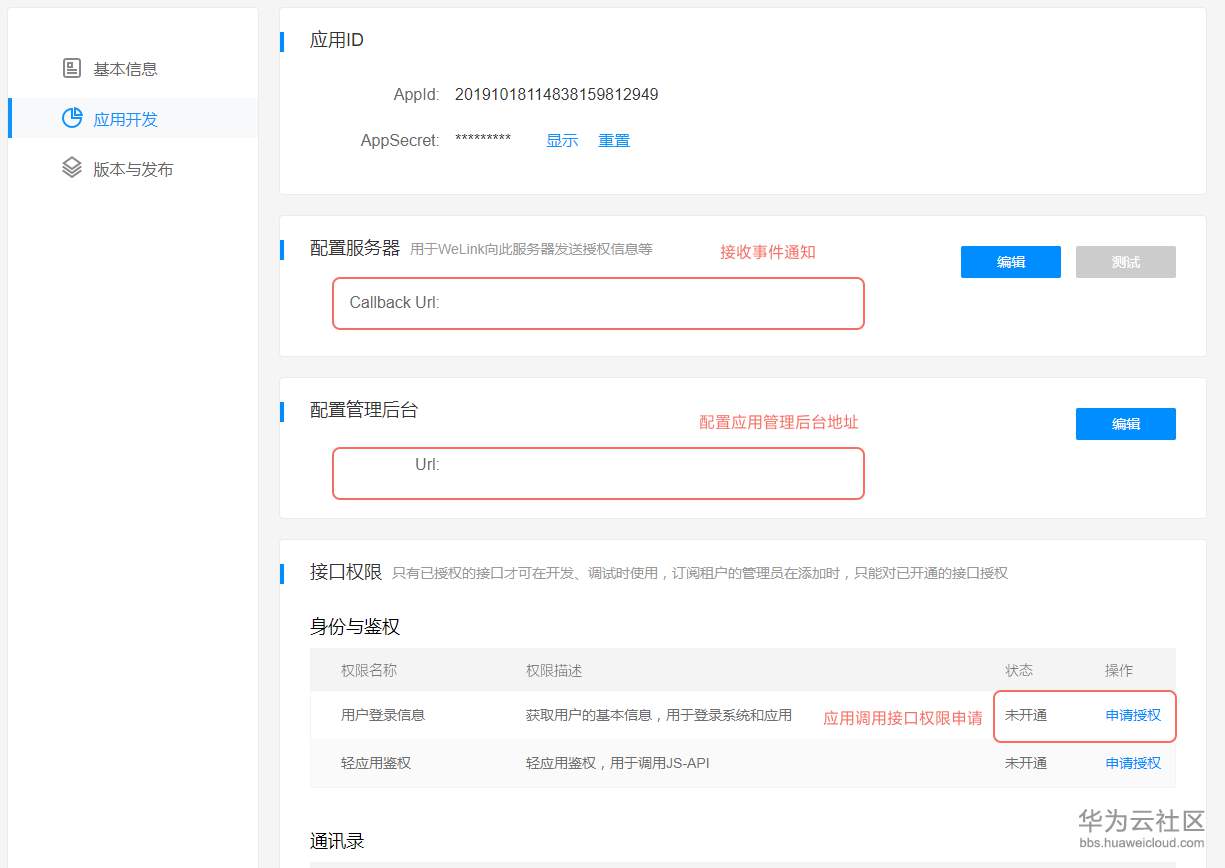
Task: Click the 版本与发布 layers icon
Action: point(72,168)
